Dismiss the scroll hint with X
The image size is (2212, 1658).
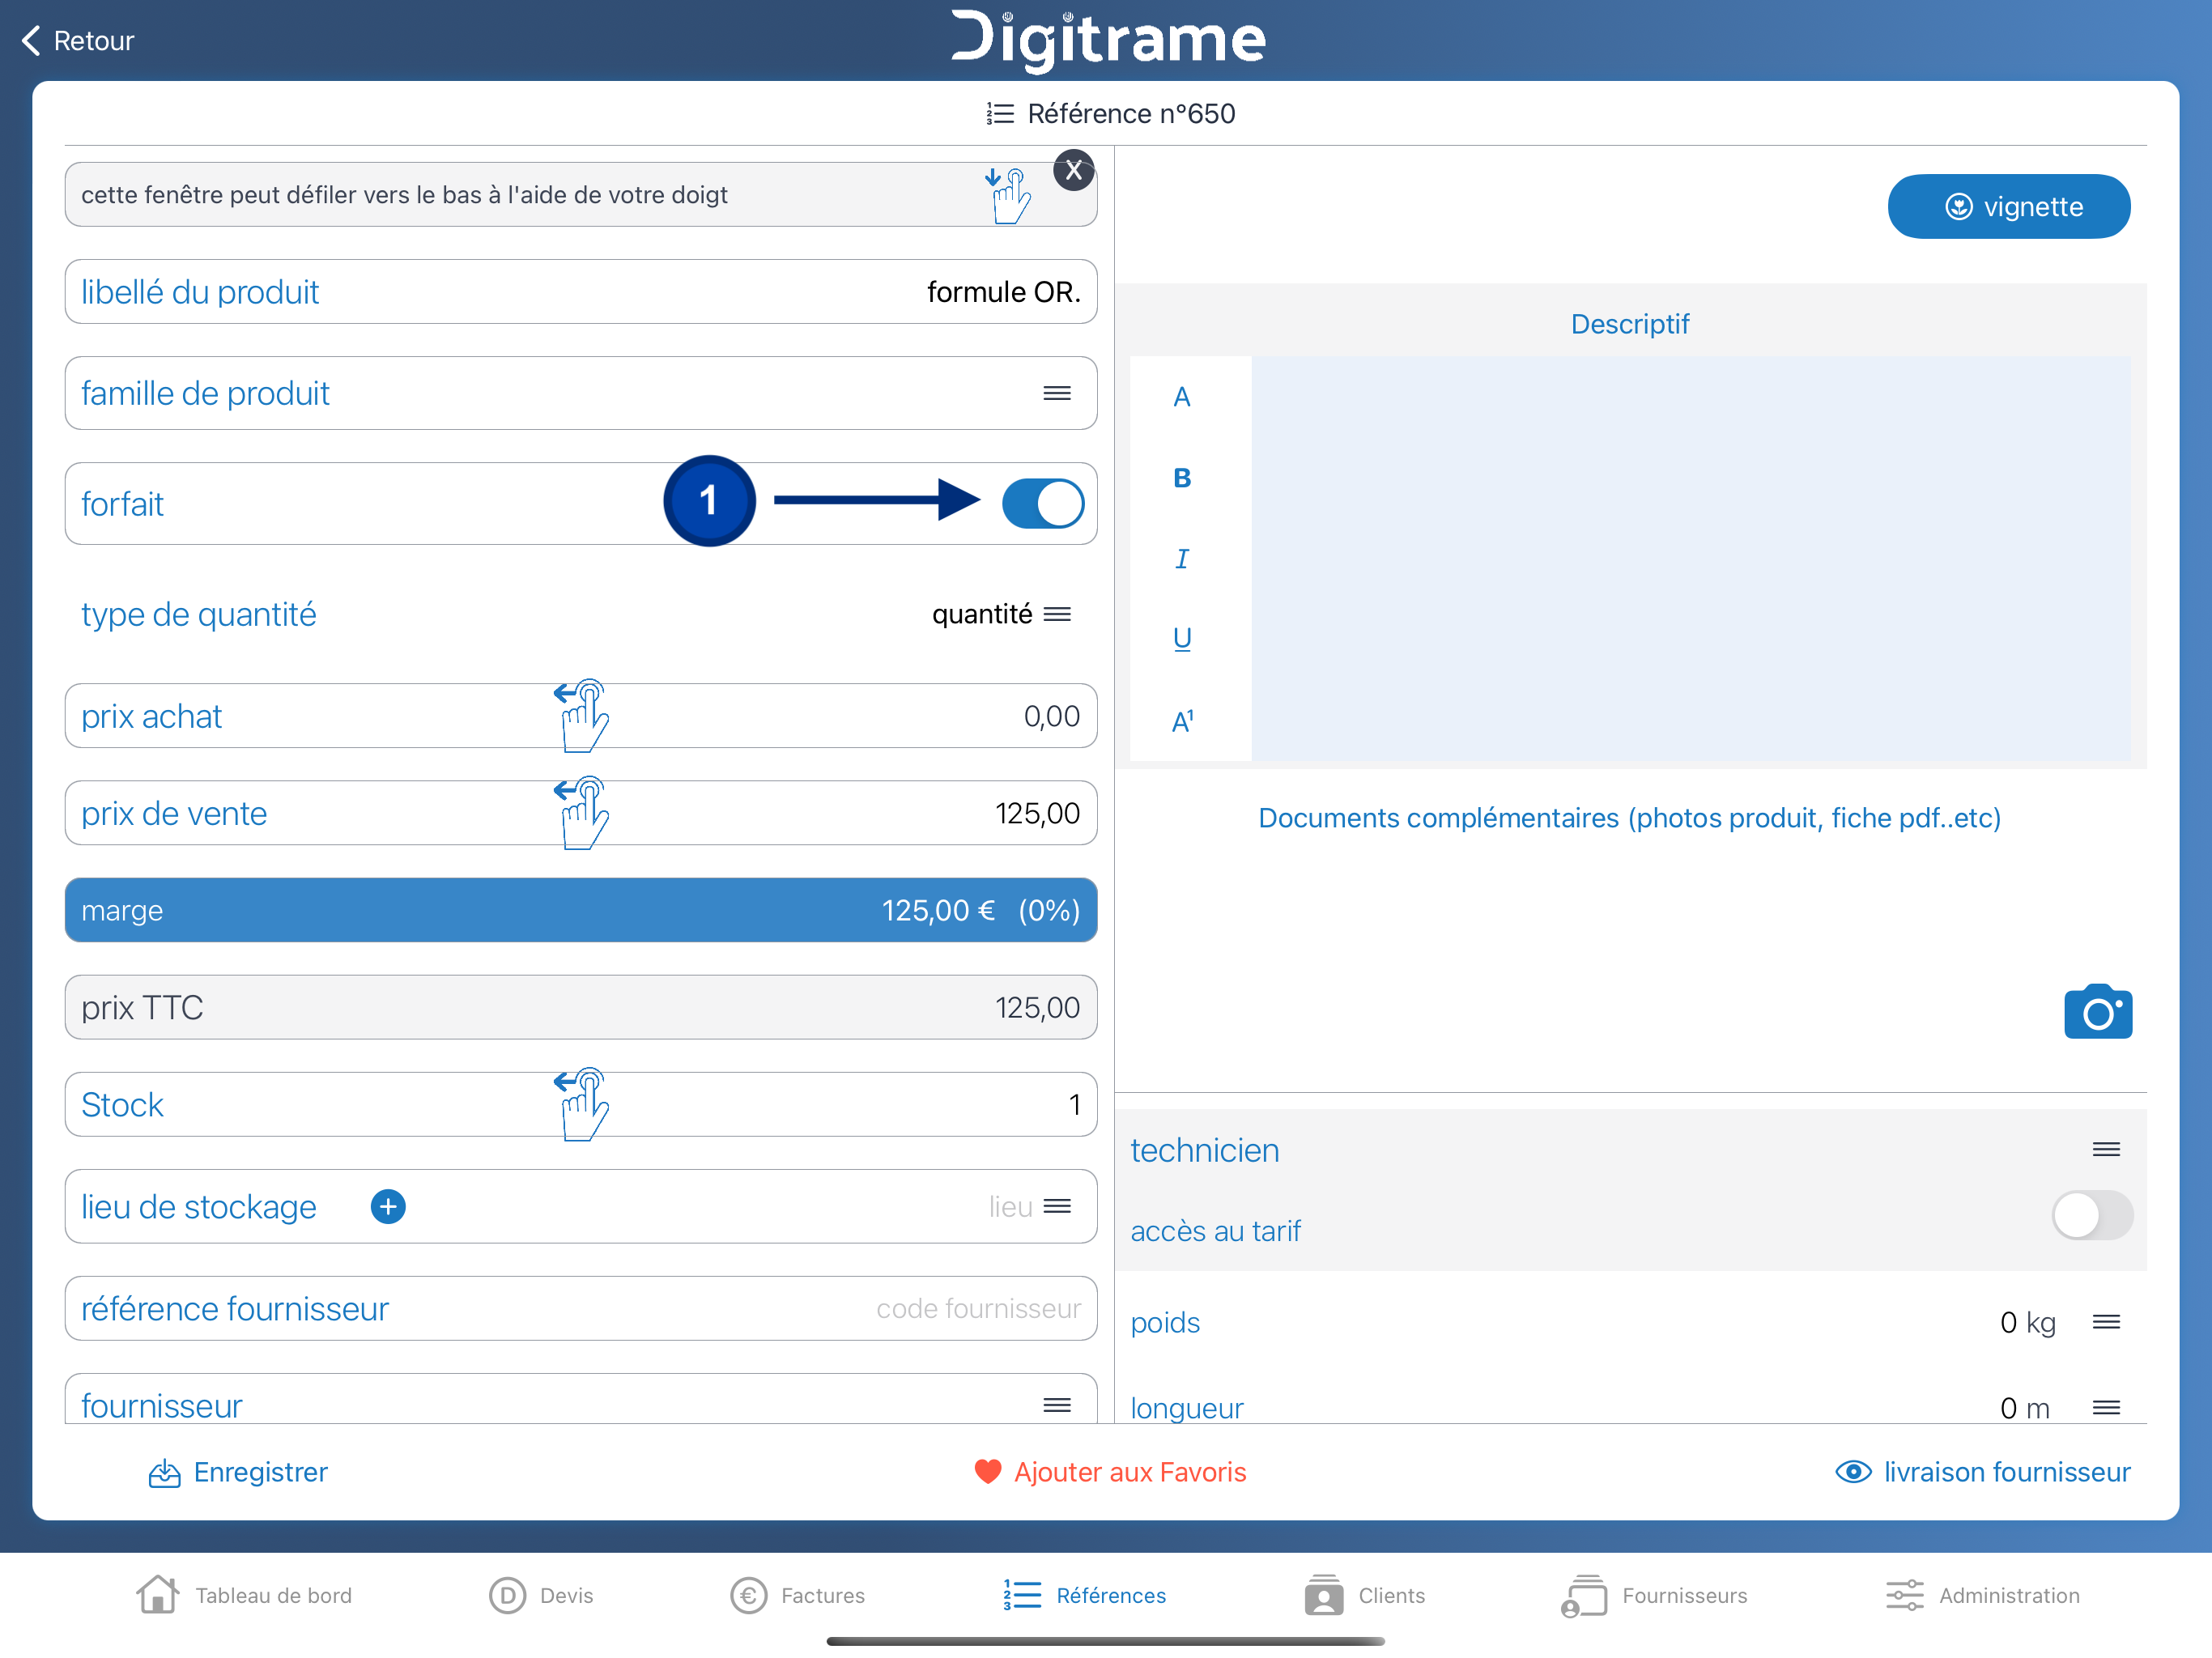pyautogui.click(x=1073, y=171)
